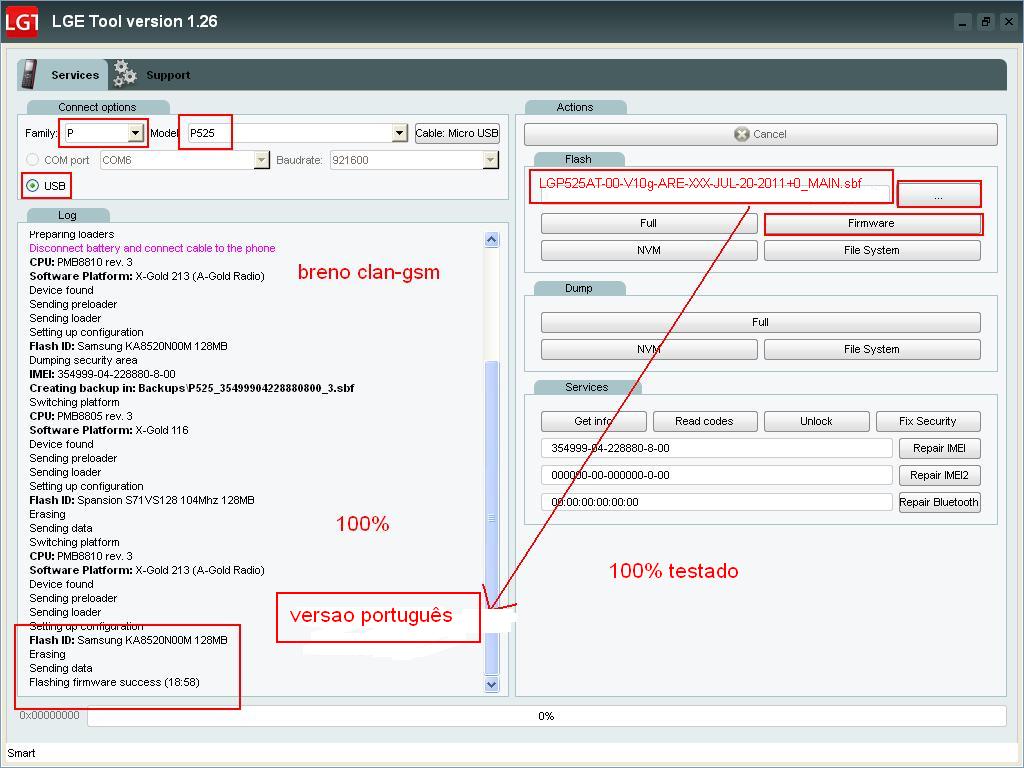The width and height of the screenshot is (1024, 768).
Task: Click log line 'Flashing firmware success (18:58)'
Action: pos(114,682)
